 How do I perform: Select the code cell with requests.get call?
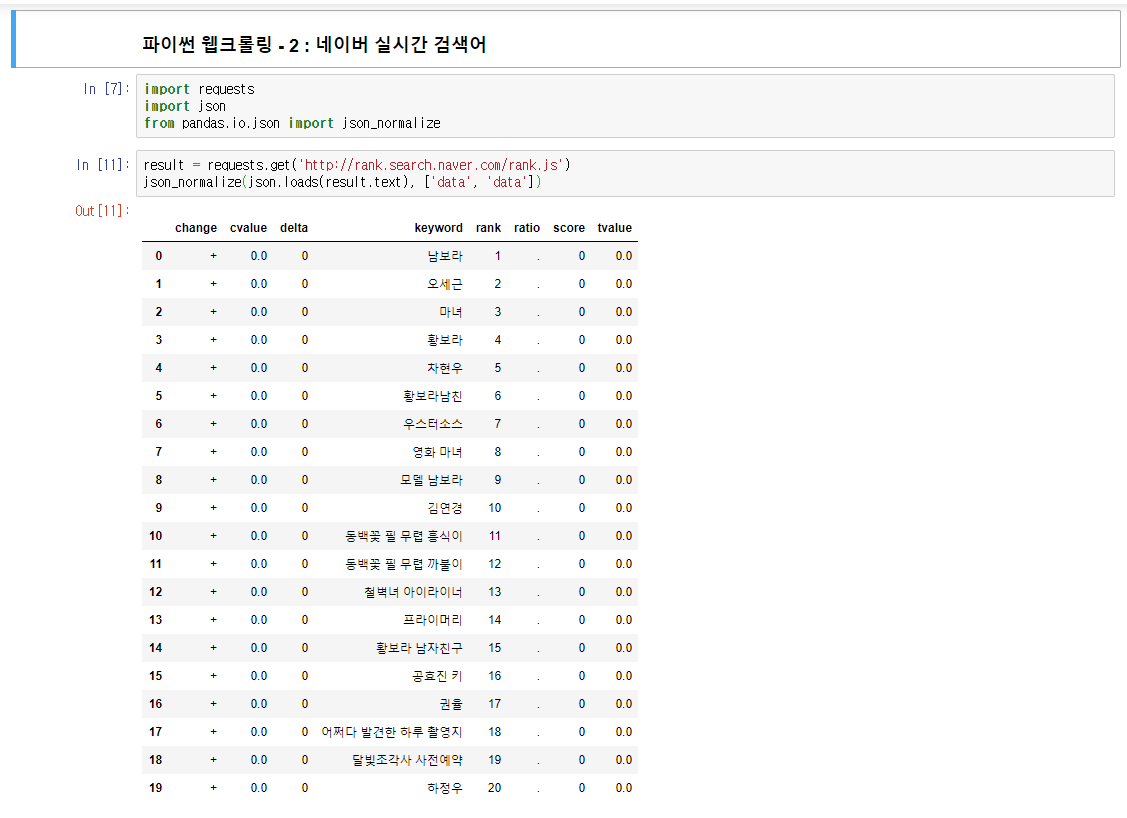pyautogui.click(x=625, y=173)
